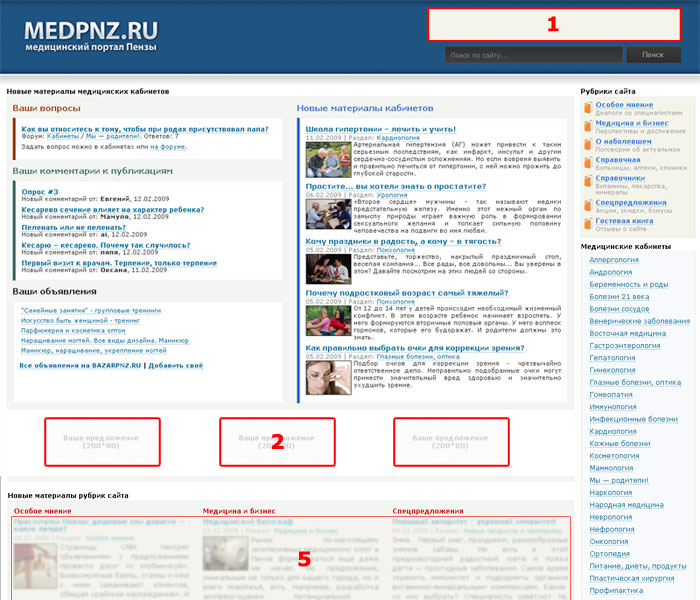The image size is (700, 600).
Task: Open the Венерические заболевания cabinet
Action: click(639, 321)
